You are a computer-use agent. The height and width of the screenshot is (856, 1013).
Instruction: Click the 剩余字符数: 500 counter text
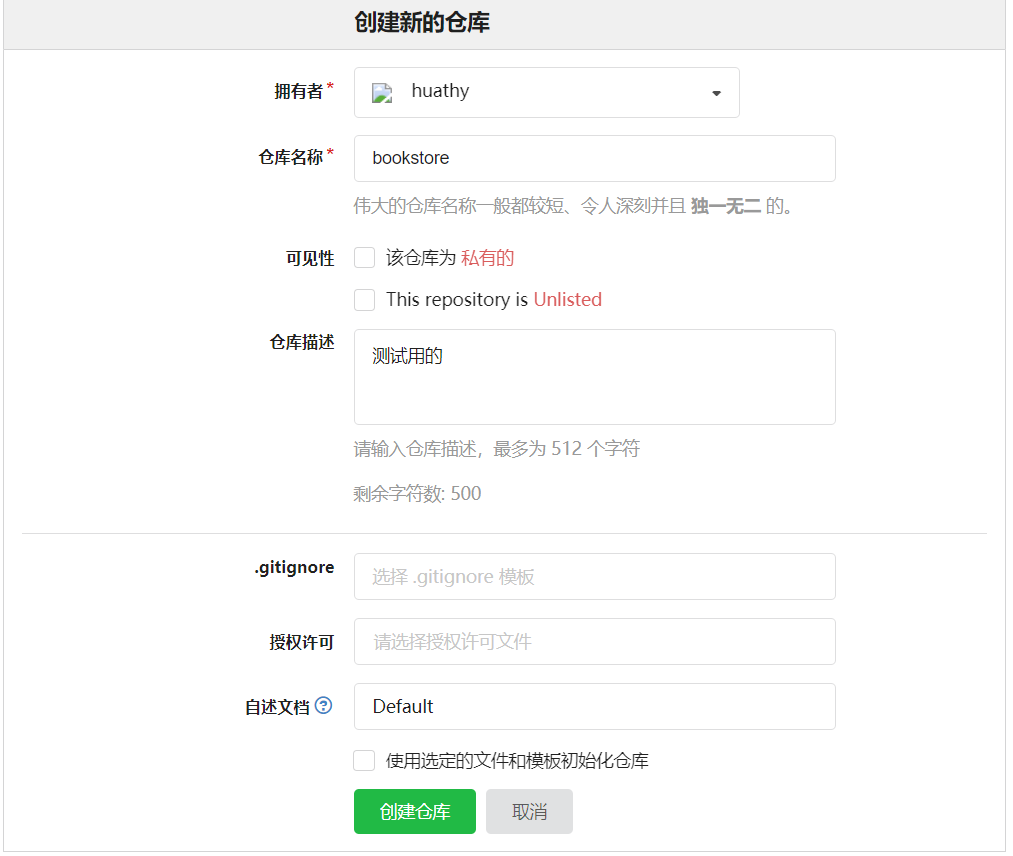click(x=417, y=494)
